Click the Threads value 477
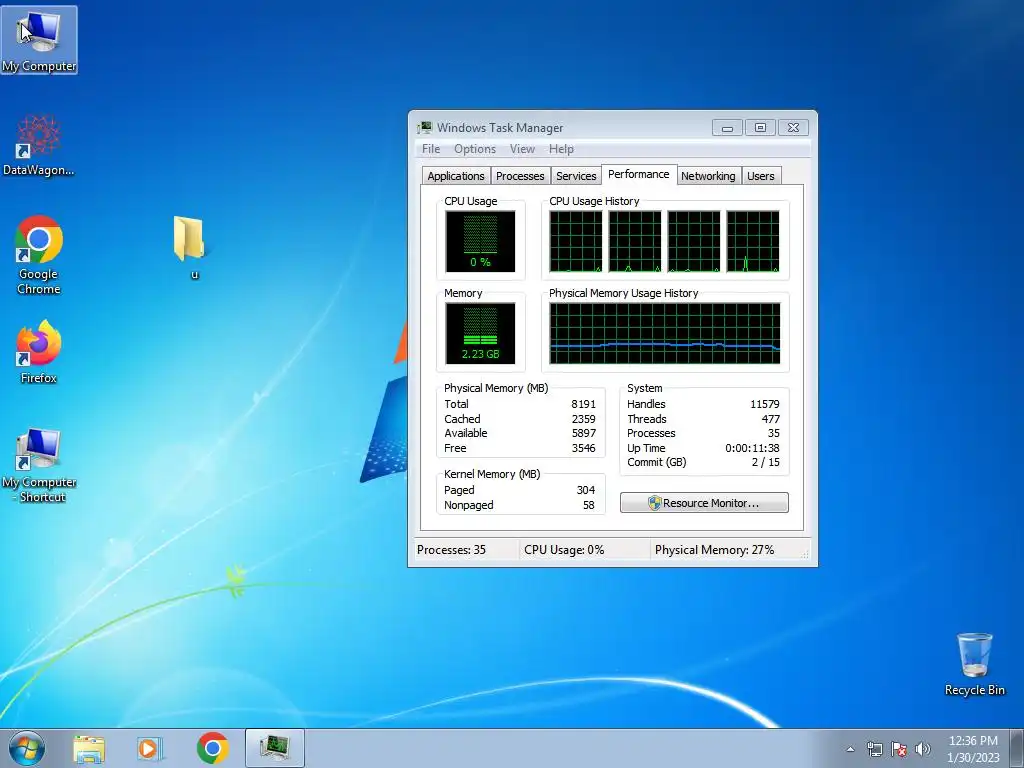 [x=771, y=419]
